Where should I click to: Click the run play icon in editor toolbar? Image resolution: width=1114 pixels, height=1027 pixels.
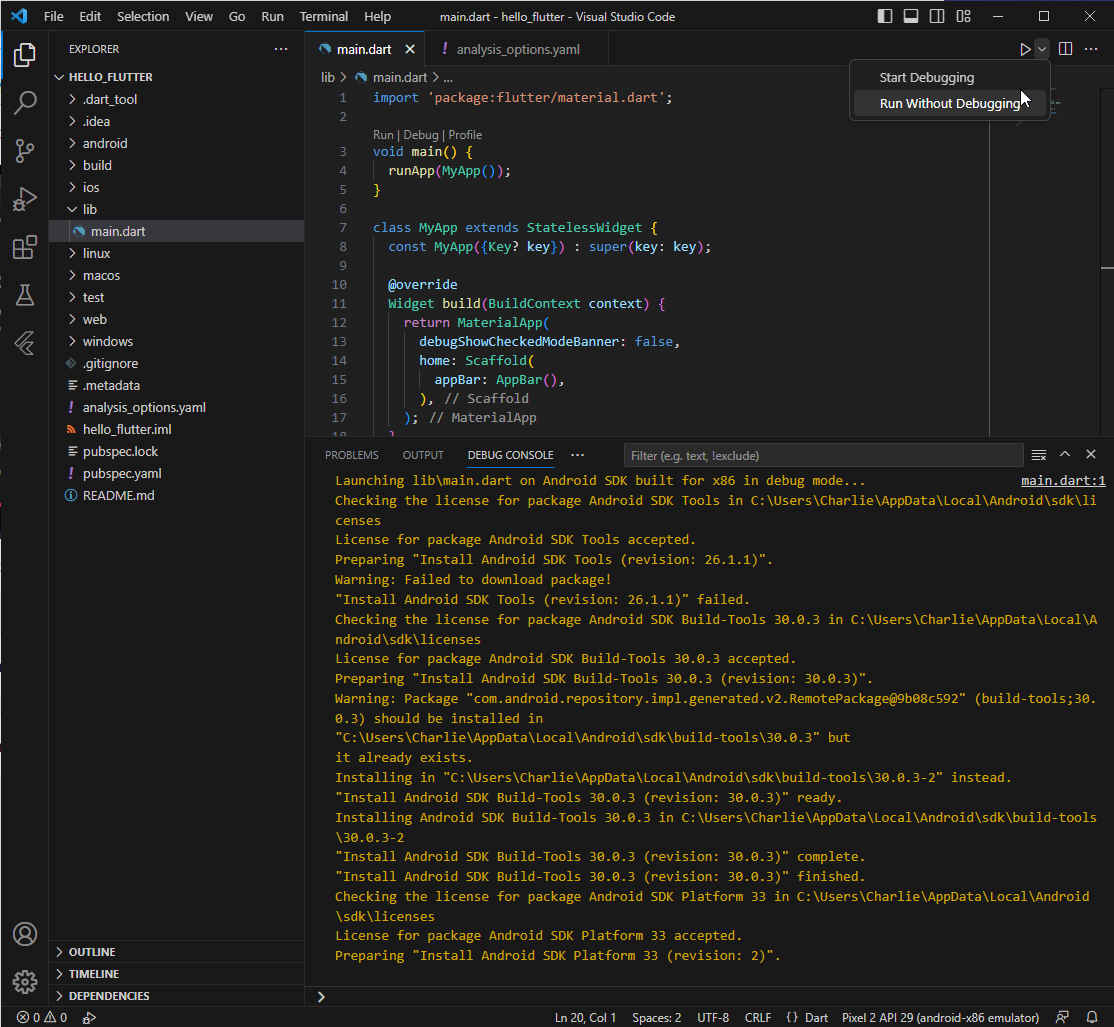[1024, 49]
